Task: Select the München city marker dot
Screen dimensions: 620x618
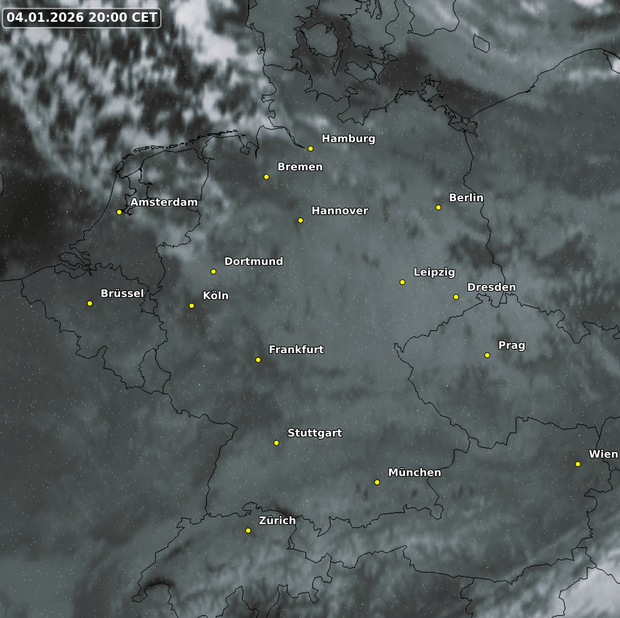Action: [x=377, y=482]
